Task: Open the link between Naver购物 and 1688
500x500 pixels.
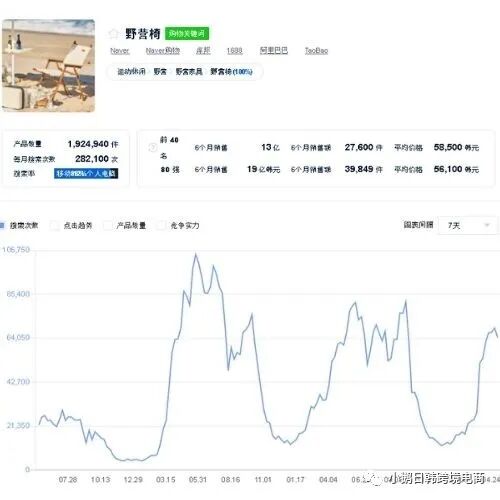Action: point(203,51)
